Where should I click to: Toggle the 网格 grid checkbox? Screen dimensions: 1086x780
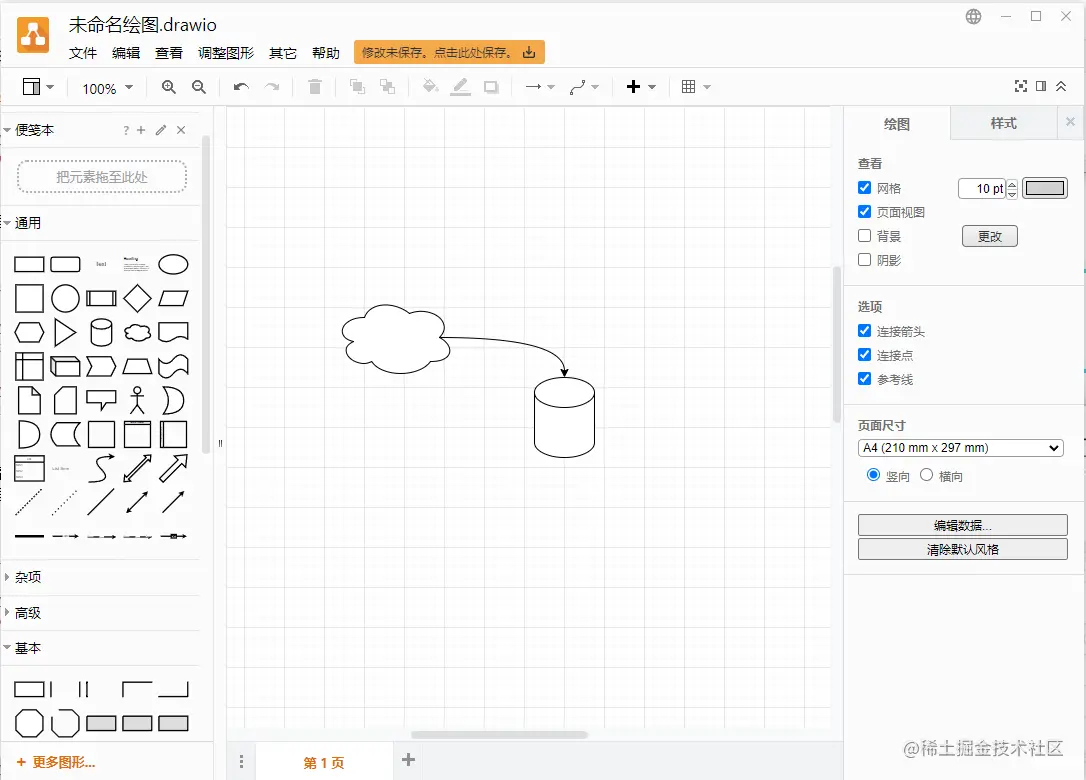(864, 188)
